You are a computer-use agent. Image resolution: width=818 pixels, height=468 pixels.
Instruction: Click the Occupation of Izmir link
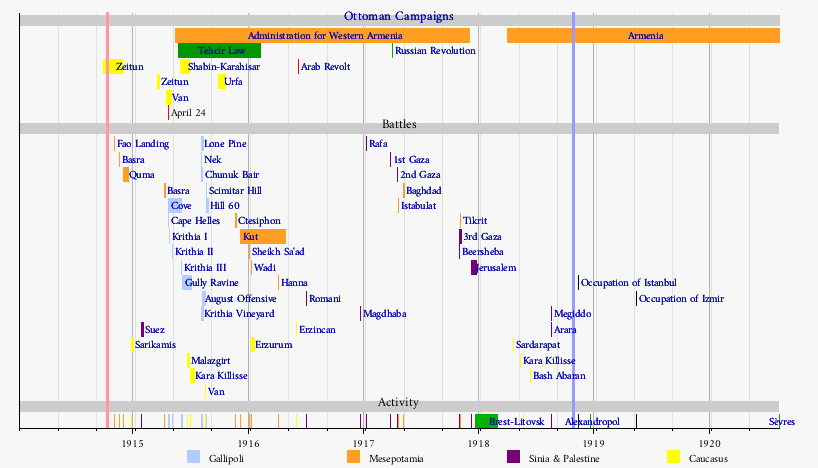coord(681,299)
